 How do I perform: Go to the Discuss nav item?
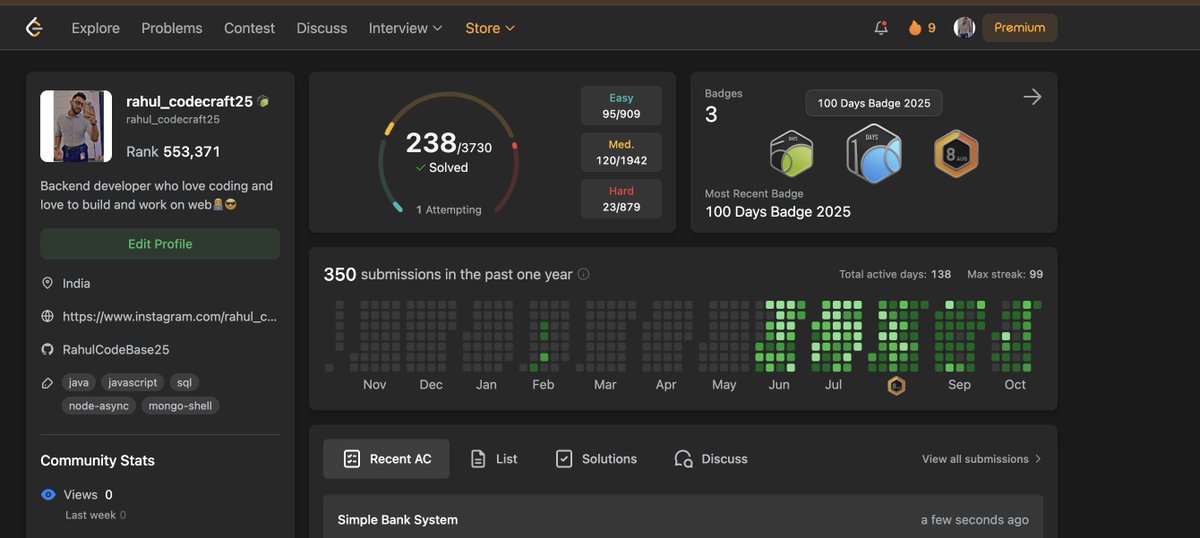(x=322, y=28)
